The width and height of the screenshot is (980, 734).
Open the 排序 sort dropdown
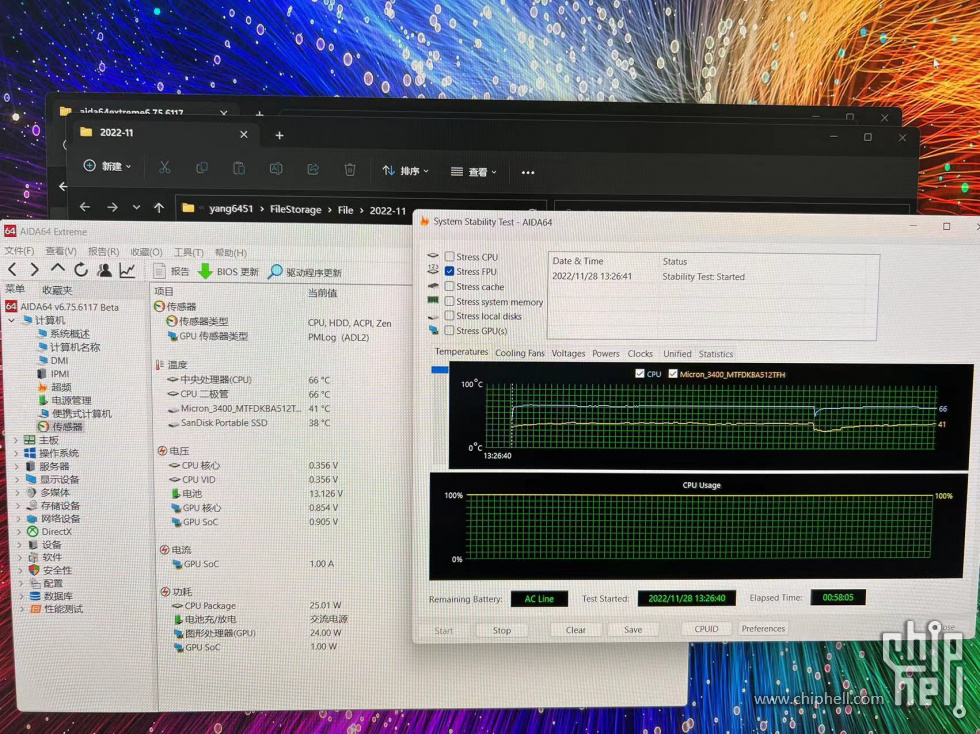point(406,171)
